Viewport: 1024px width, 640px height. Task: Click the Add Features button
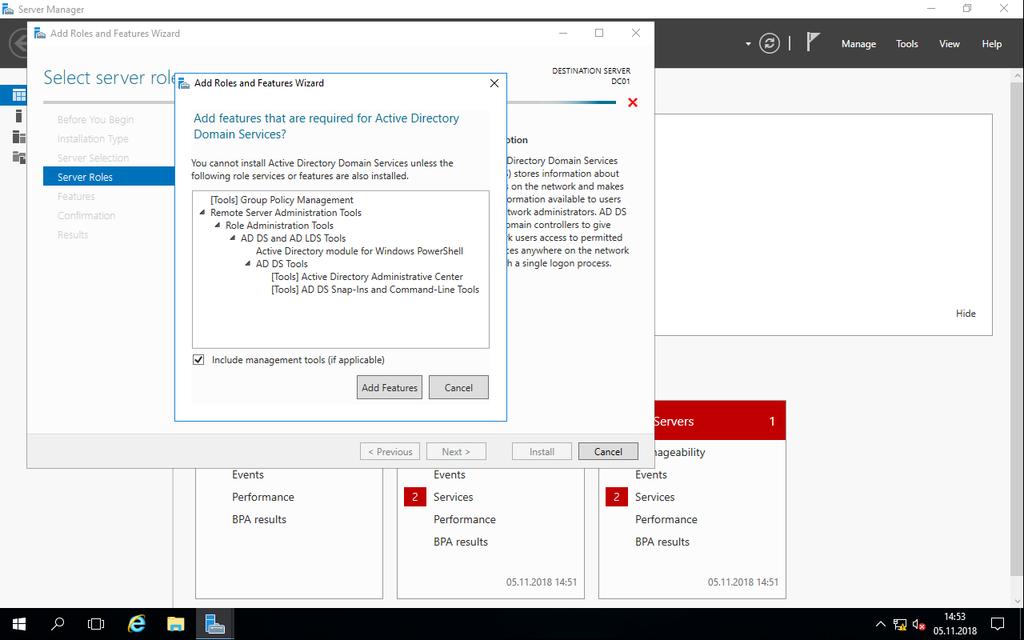pyautogui.click(x=389, y=387)
